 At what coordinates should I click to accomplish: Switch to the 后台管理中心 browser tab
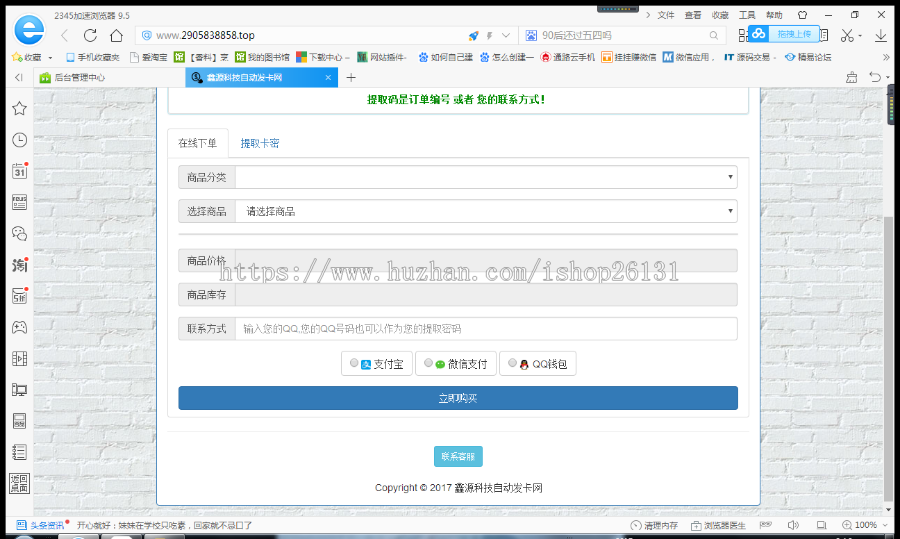108,77
